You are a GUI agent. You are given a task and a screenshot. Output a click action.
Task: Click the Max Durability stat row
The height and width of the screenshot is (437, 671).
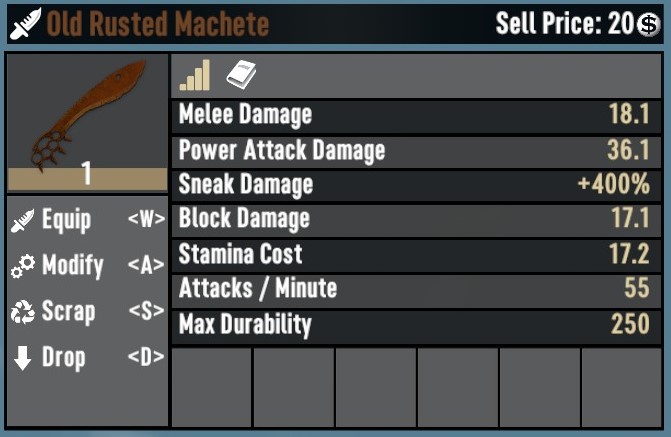pyautogui.click(x=415, y=325)
